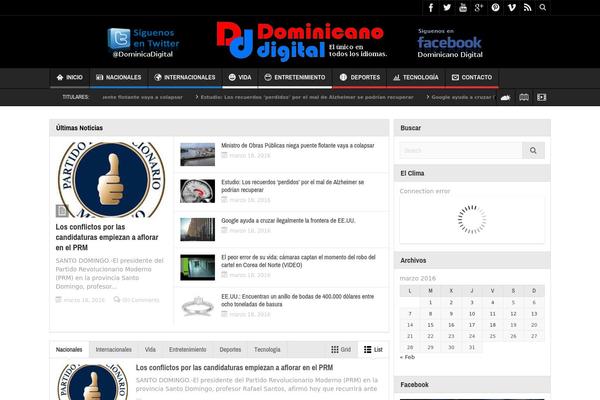Switch to the Internacionales category tab

click(114, 349)
